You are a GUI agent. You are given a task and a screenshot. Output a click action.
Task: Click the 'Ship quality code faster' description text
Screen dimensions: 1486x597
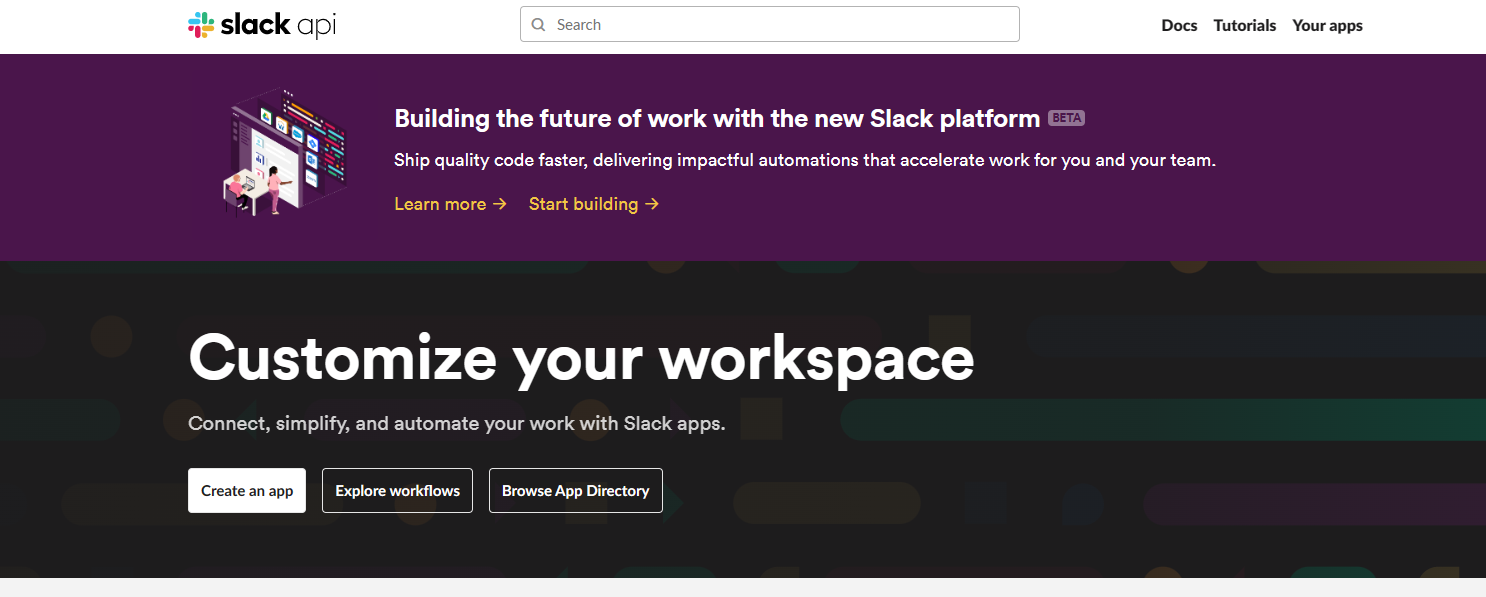tap(805, 160)
